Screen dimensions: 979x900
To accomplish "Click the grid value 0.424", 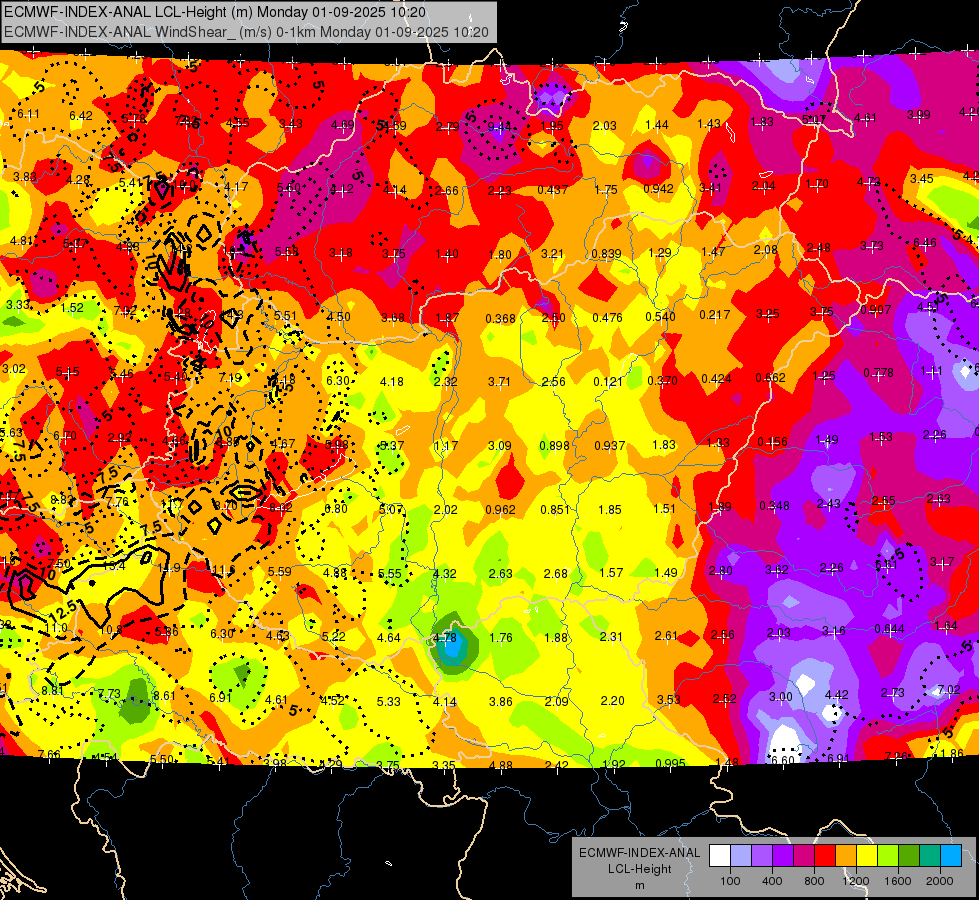I will pos(716,379).
